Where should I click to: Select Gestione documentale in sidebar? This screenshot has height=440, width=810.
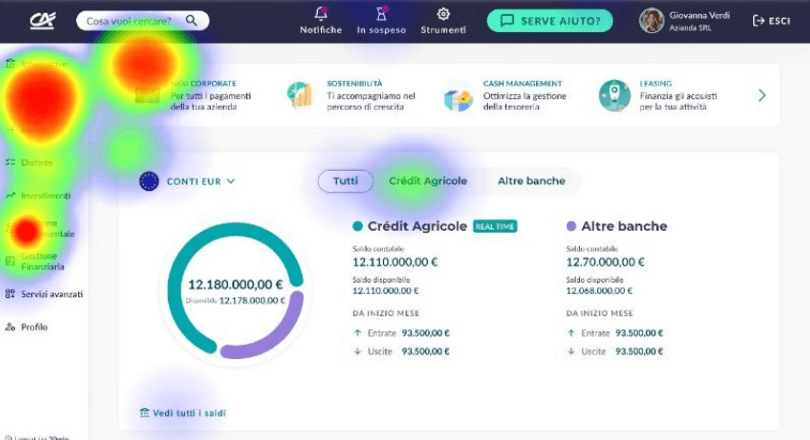(40, 228)
